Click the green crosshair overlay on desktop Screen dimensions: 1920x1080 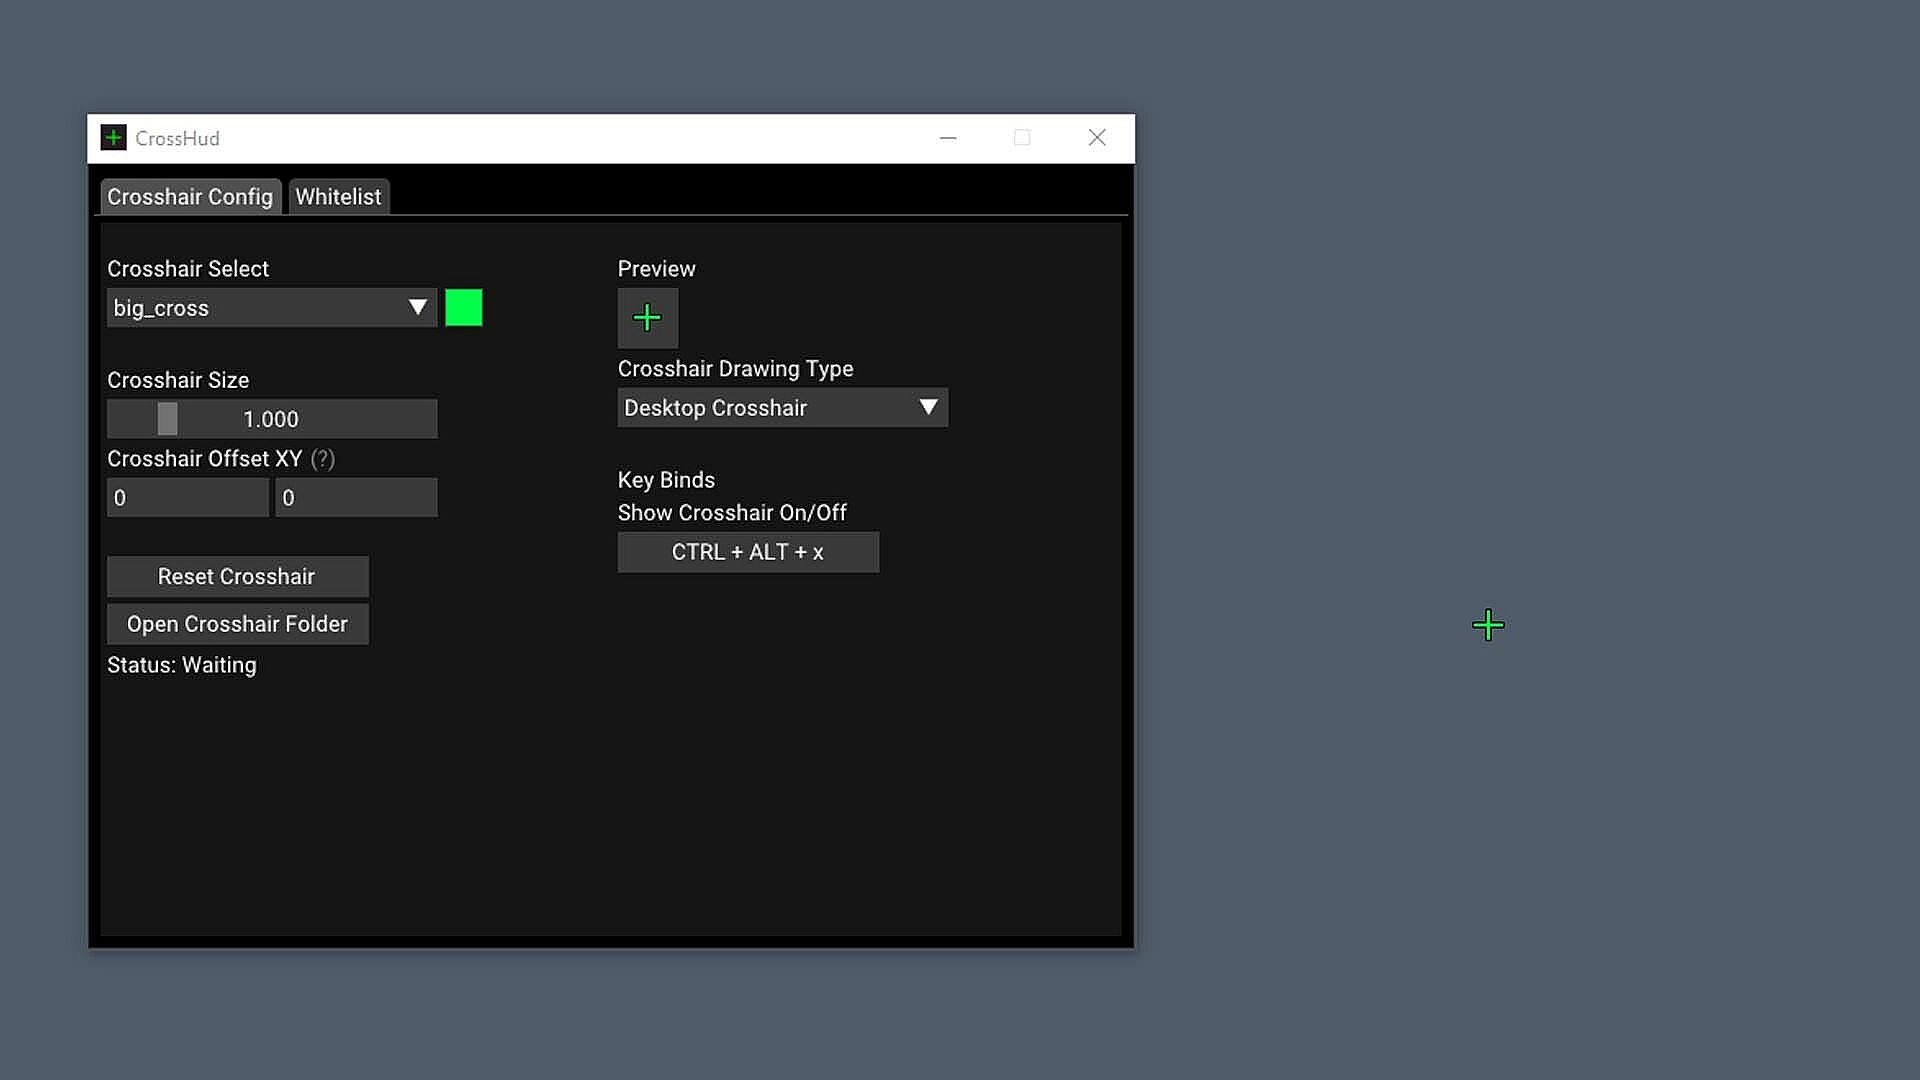(x=1488, y=626)
